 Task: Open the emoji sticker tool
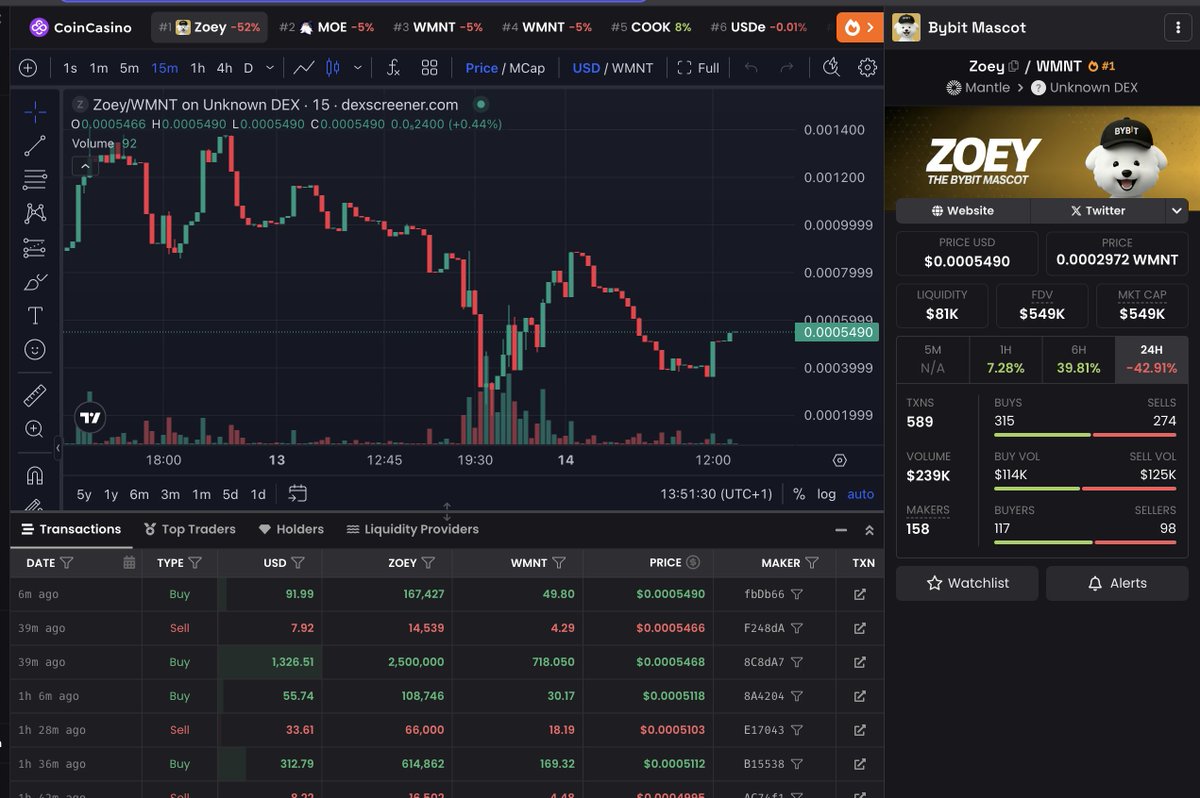(x=33, y=348)
